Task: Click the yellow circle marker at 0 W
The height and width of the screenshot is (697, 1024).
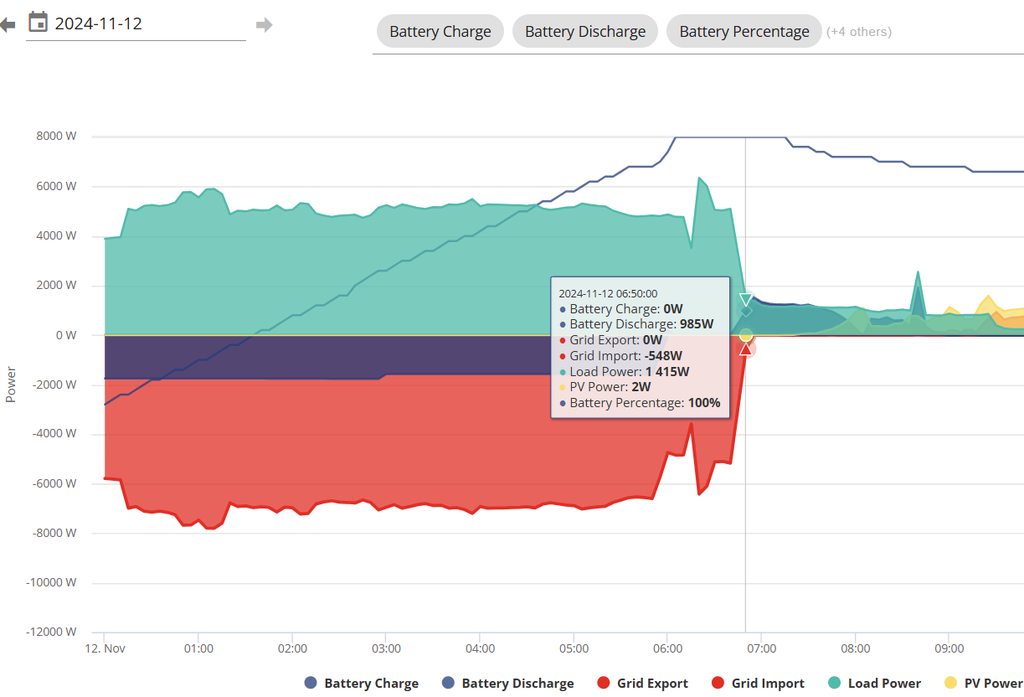Action: [x=745, y=335]
